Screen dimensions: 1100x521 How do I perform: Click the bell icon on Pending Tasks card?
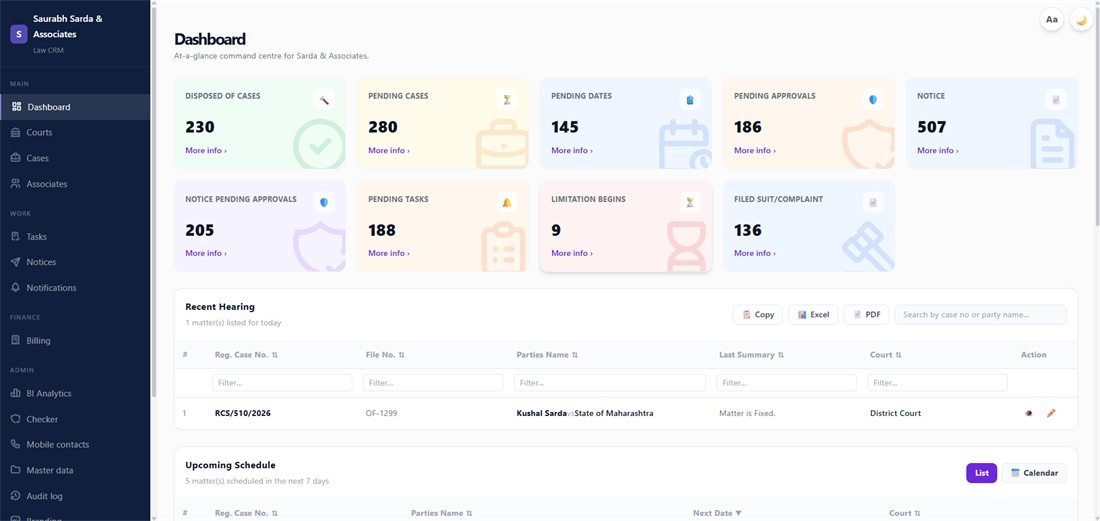[507, 203]
